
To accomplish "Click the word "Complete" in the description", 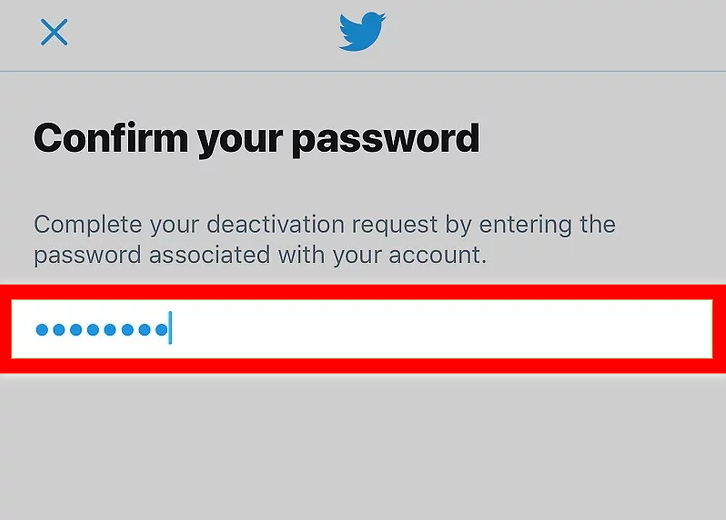I will 78,223.
